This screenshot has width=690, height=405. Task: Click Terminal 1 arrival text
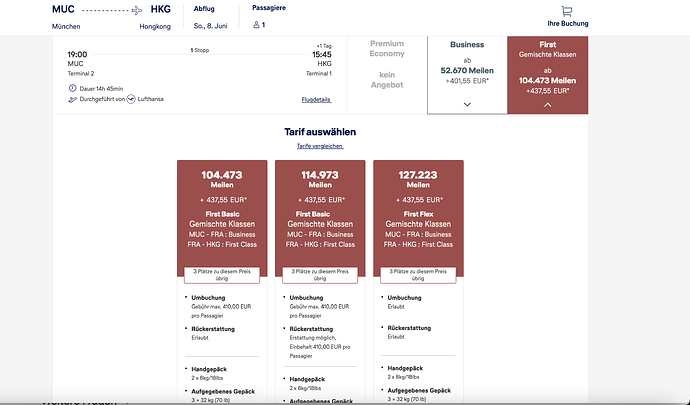(x=319, y=74)
